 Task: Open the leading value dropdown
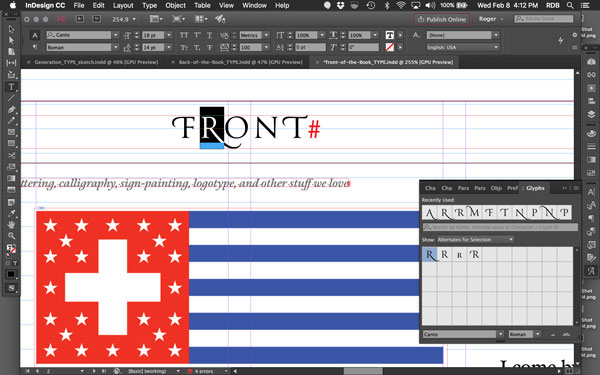click(169, 47)
